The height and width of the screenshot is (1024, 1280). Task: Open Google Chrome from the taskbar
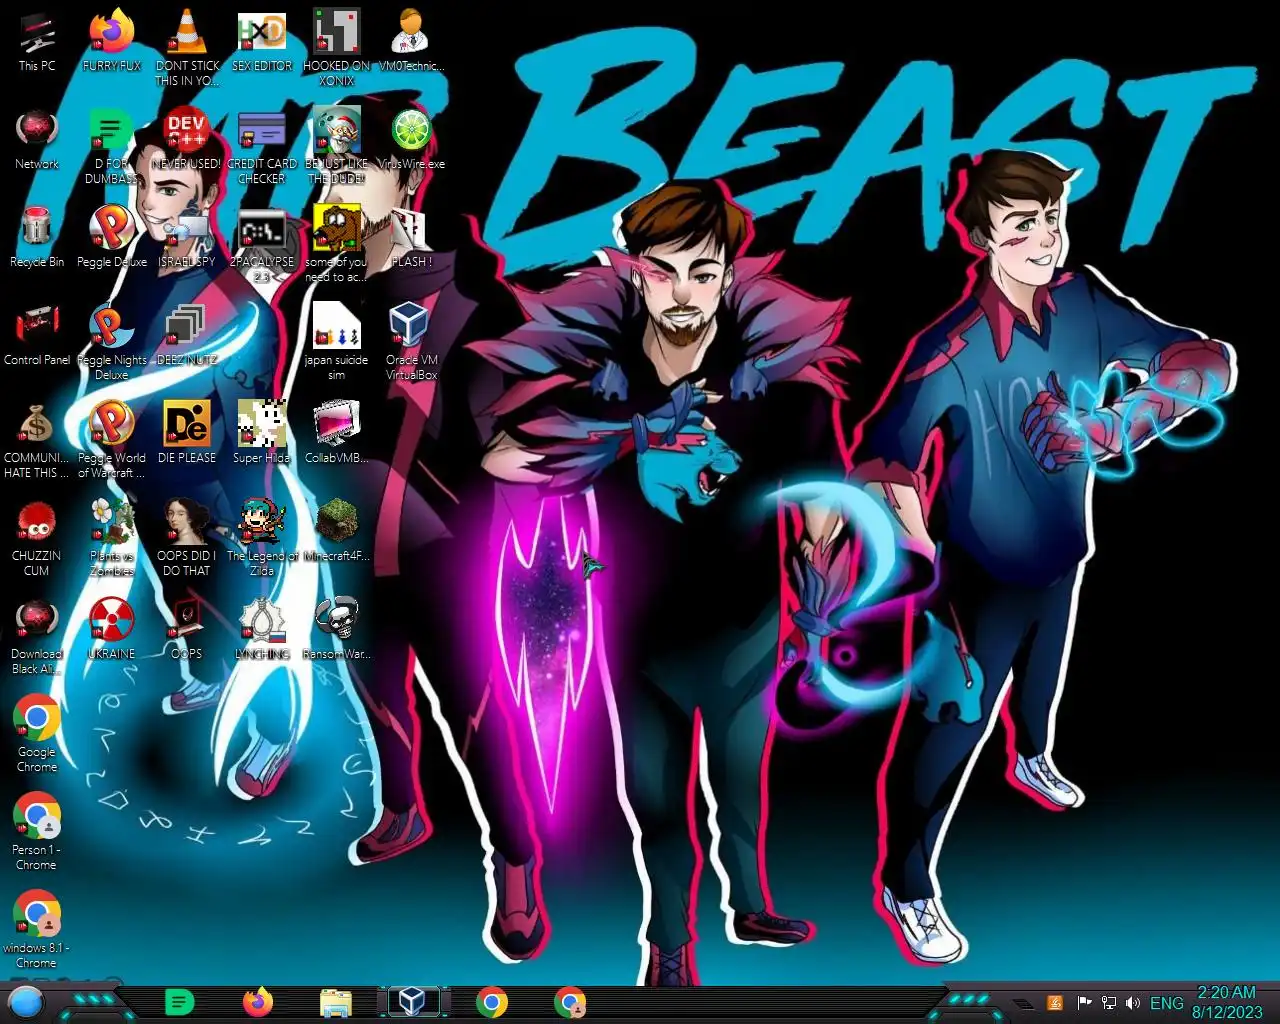pos(491,1002)
